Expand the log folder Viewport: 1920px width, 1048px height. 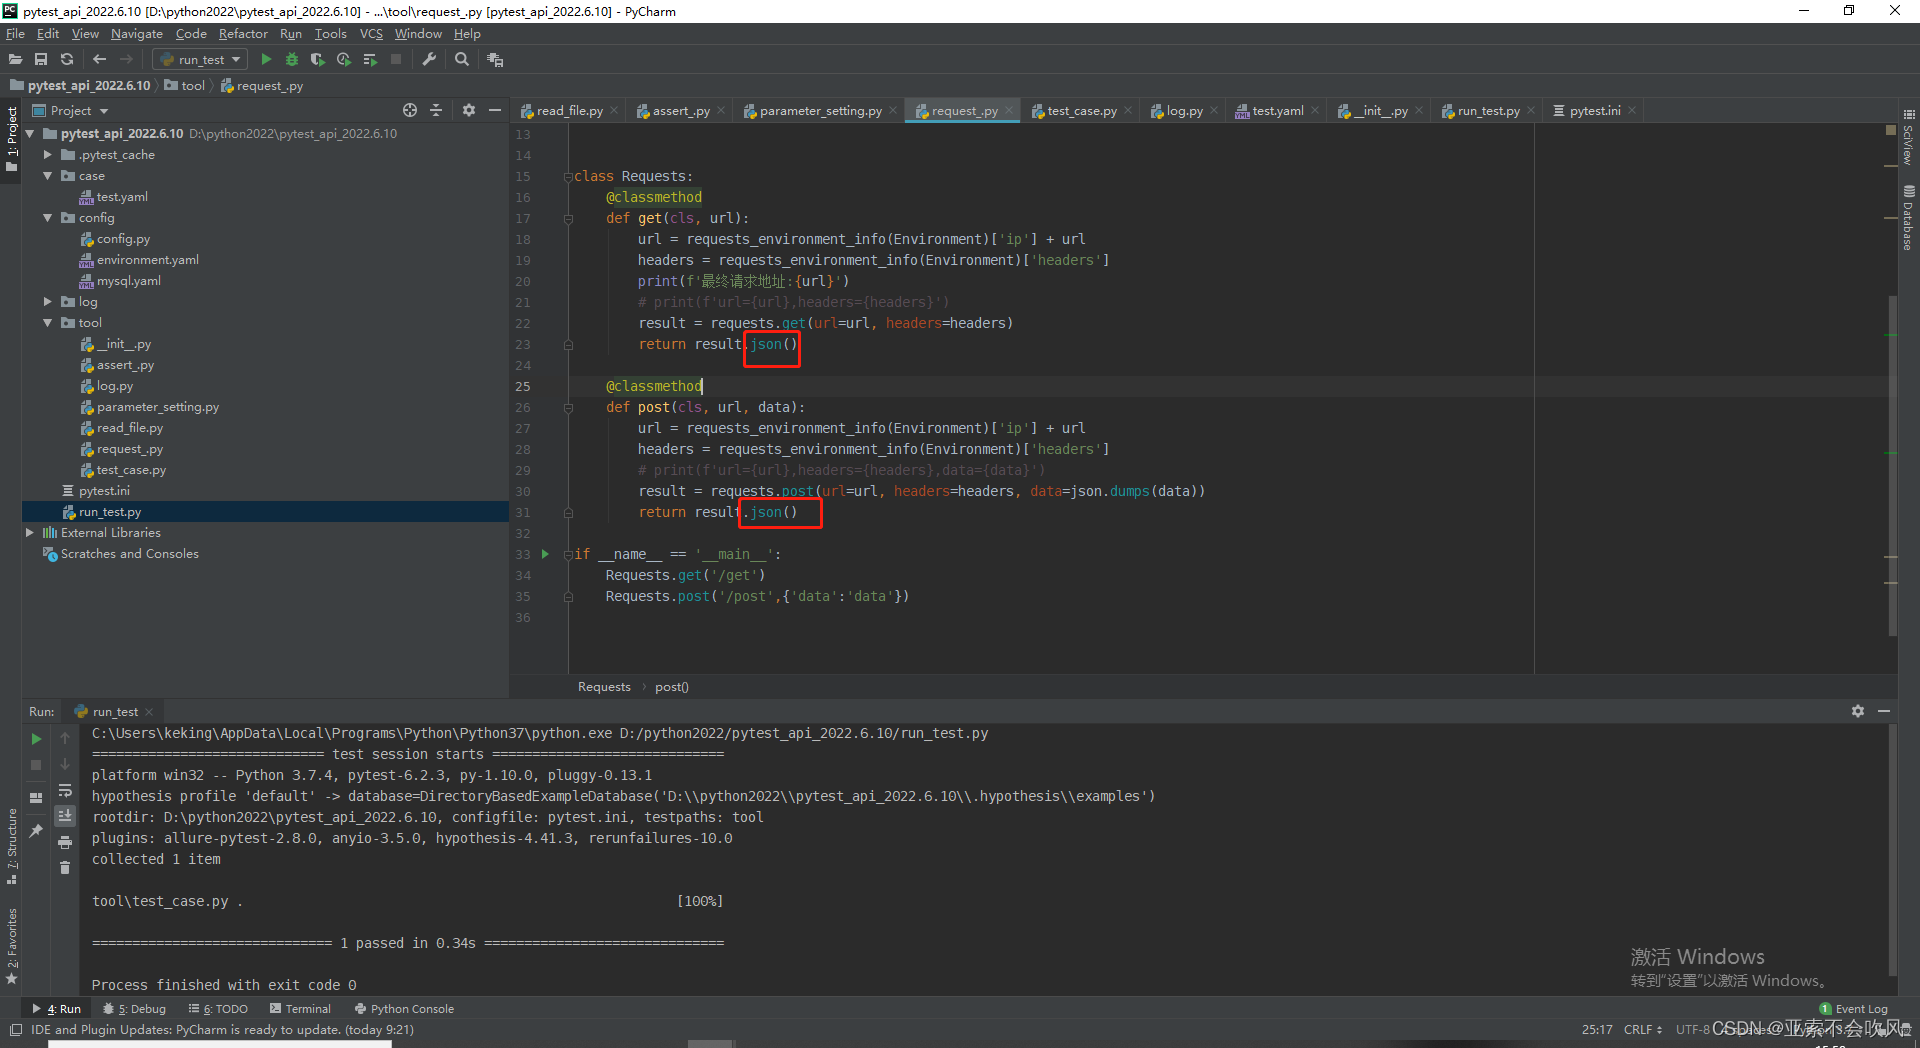point(48,302)
